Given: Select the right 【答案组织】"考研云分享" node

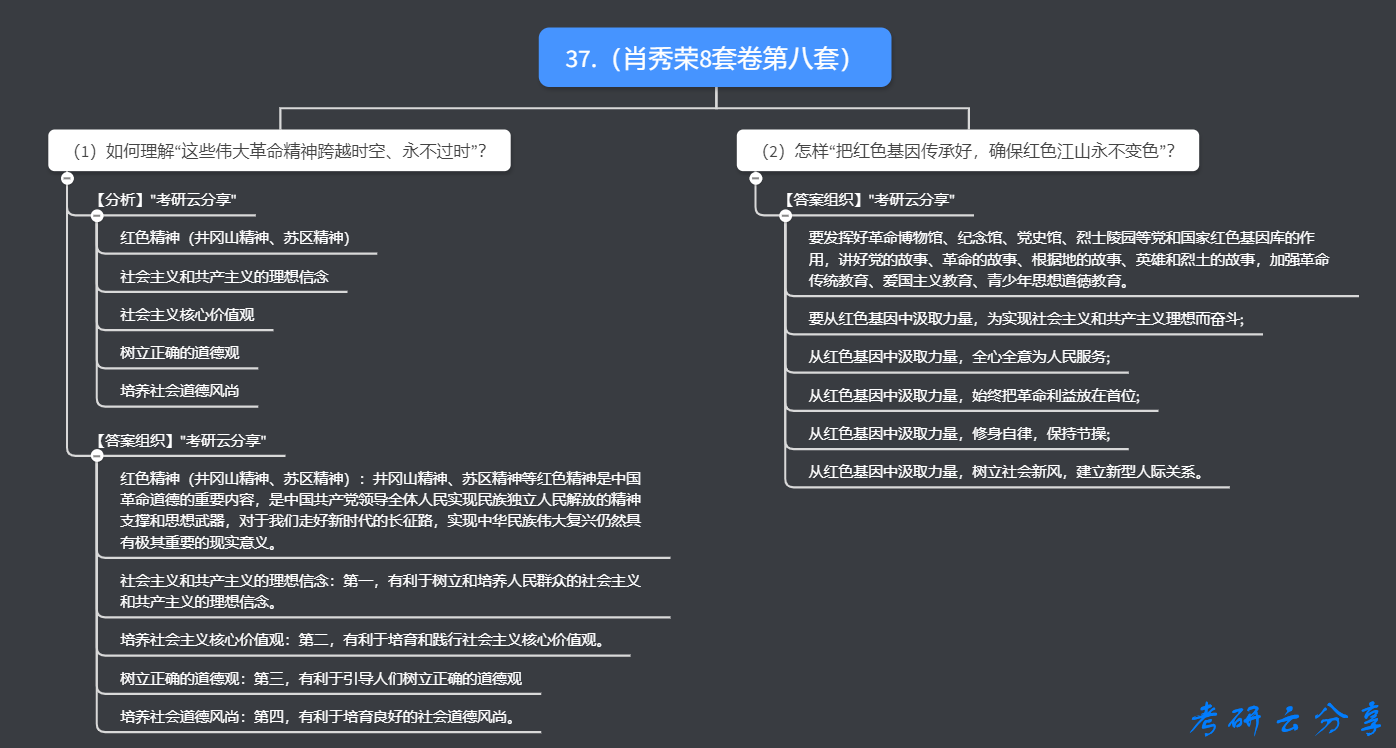Looking at the screenshot, I should click(x=868, y=199).
